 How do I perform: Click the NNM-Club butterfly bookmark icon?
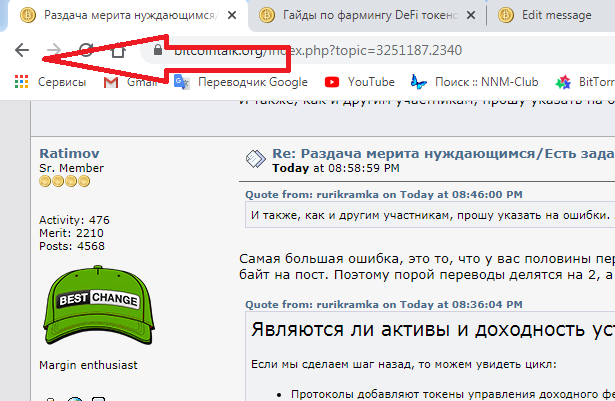coord(418,82)
